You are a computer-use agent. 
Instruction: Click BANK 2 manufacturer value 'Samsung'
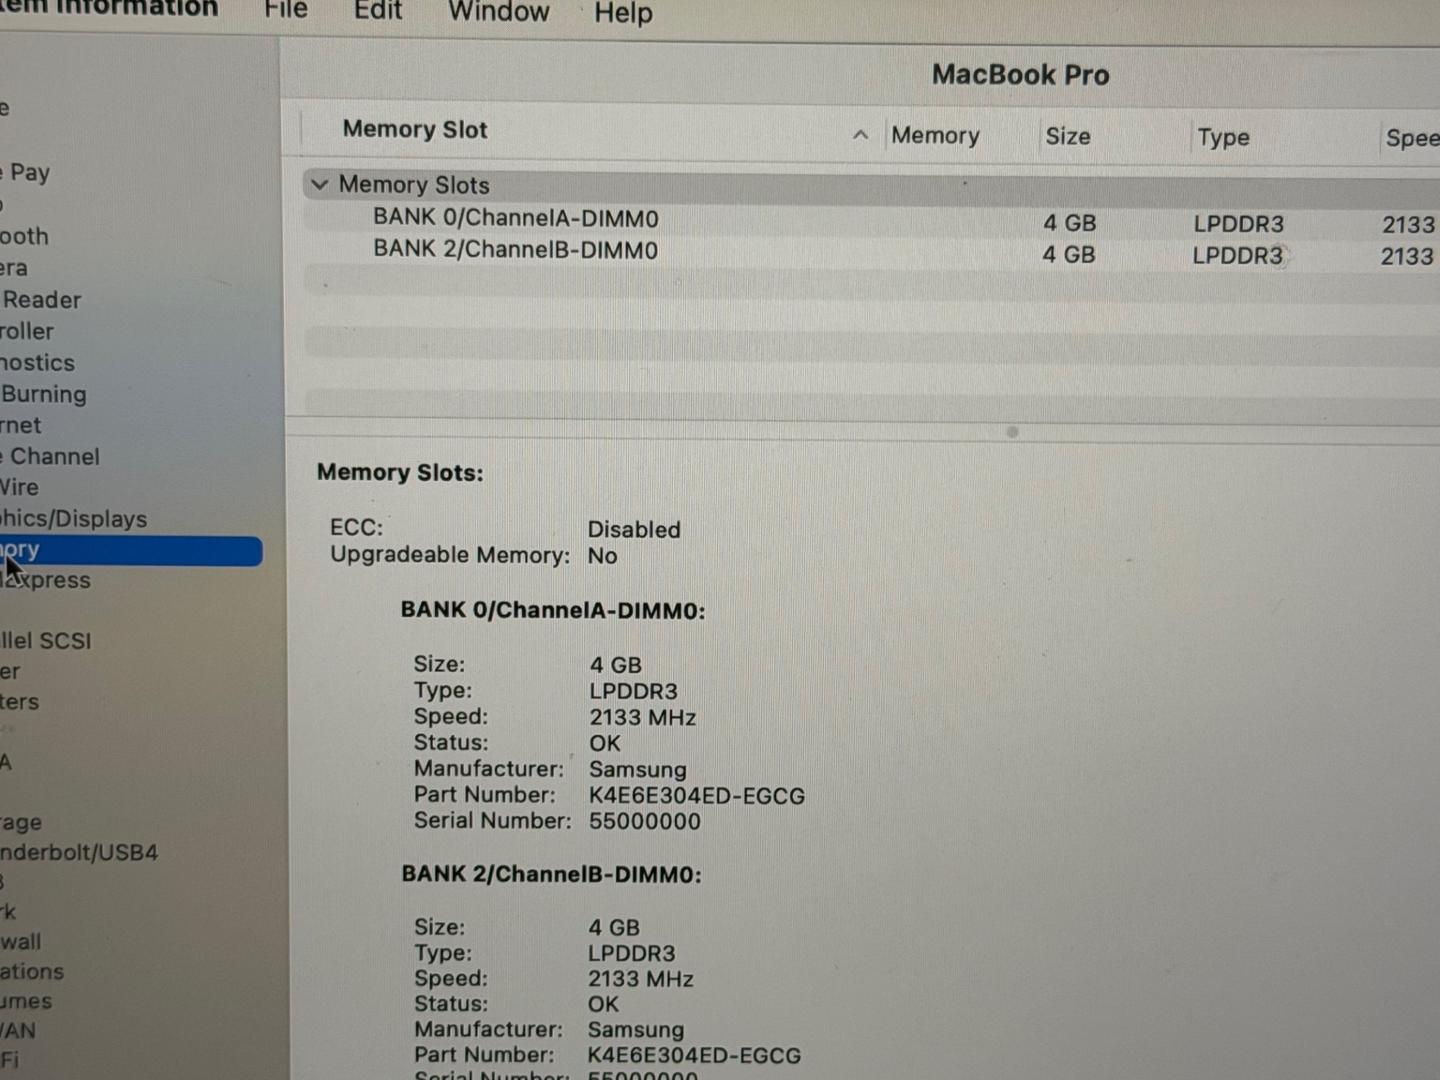636,1030
